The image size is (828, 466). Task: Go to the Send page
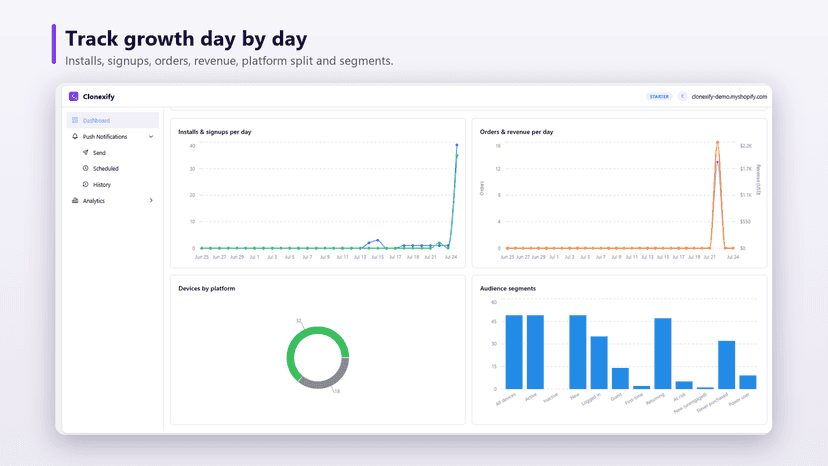click(x=99, y=153)
